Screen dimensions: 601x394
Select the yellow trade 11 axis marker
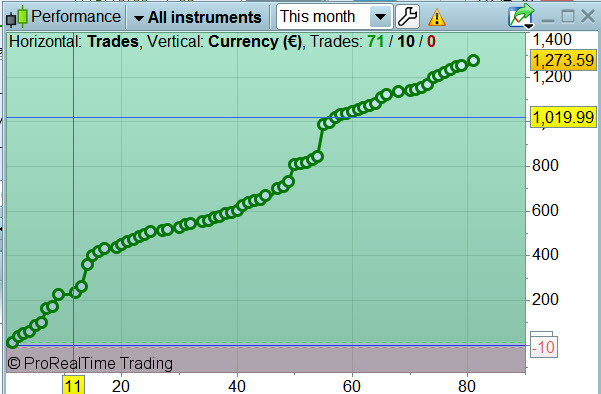[73, 385]
